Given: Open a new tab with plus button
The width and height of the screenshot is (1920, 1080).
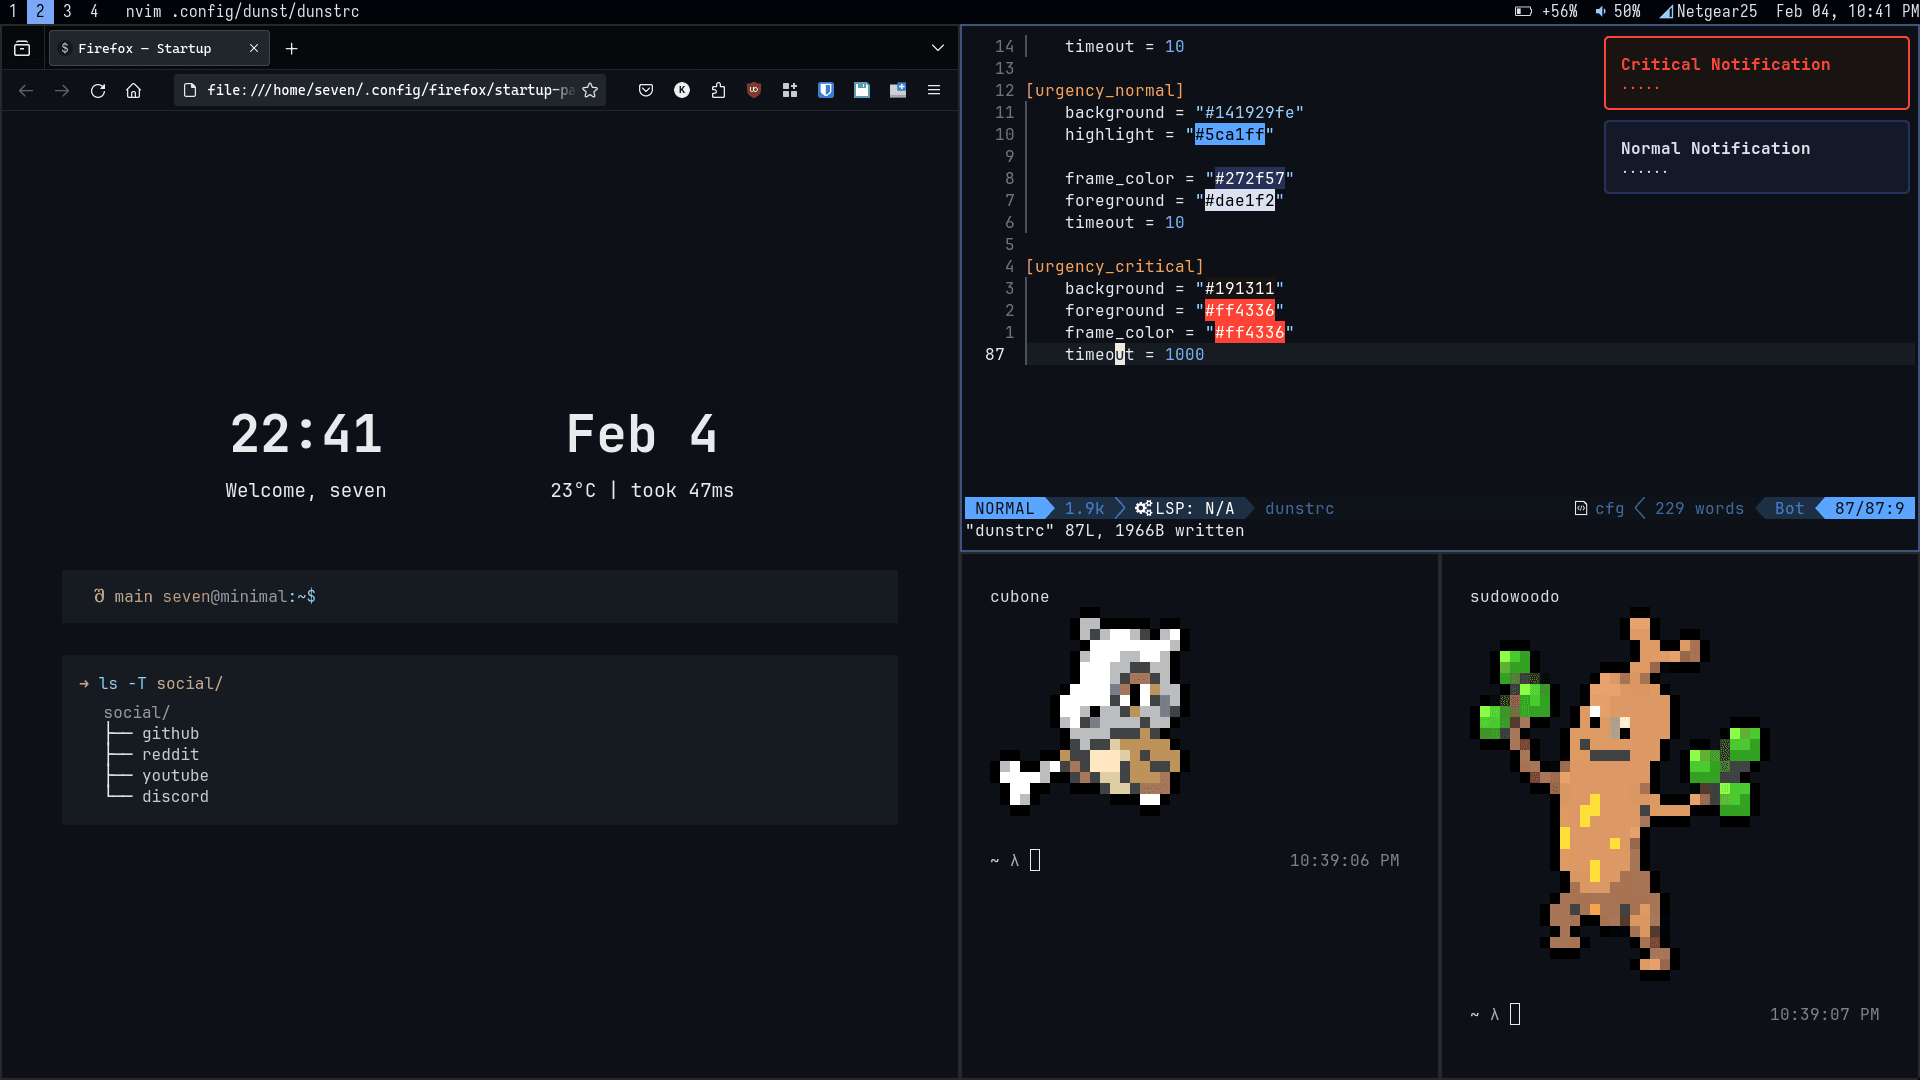Looking at the screenshot, I should click(x=291, y=48).
